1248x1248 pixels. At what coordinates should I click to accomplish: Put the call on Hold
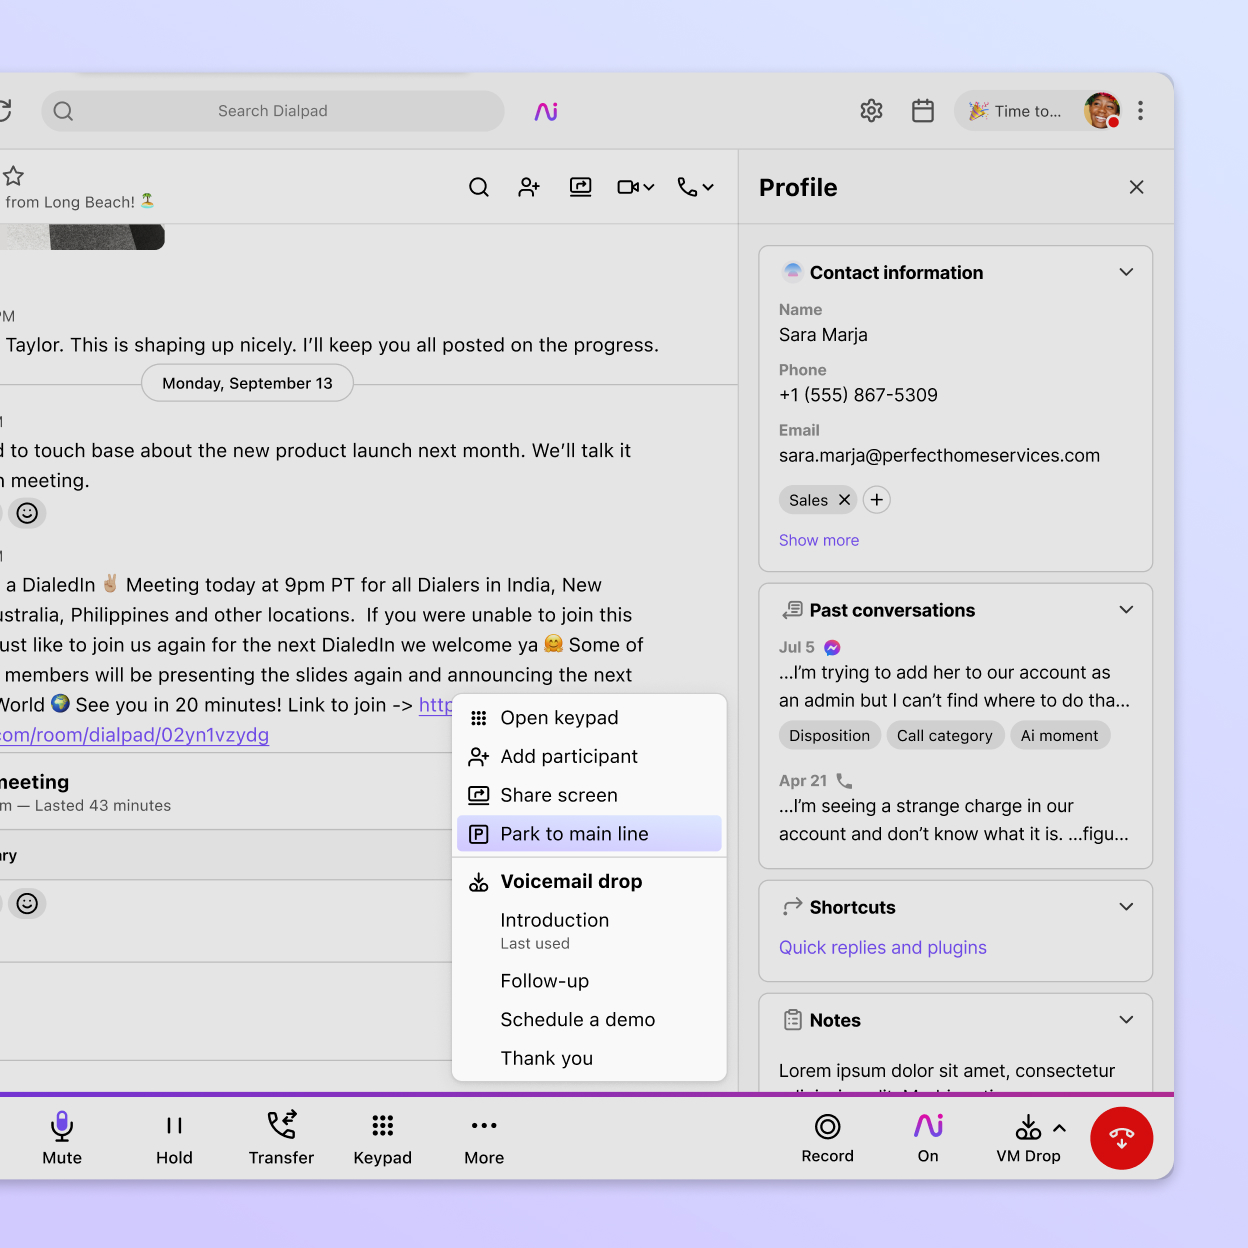coord(174,1138)
